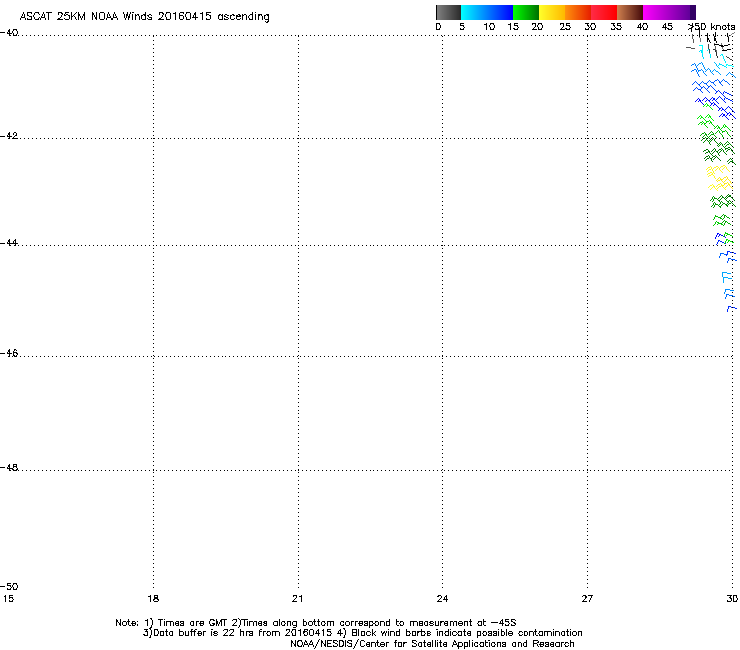The image size is (740, 650).
Task: Click the note line starting 'Note: 1) Times are GMT'
Action: click(x=316, y=623)
